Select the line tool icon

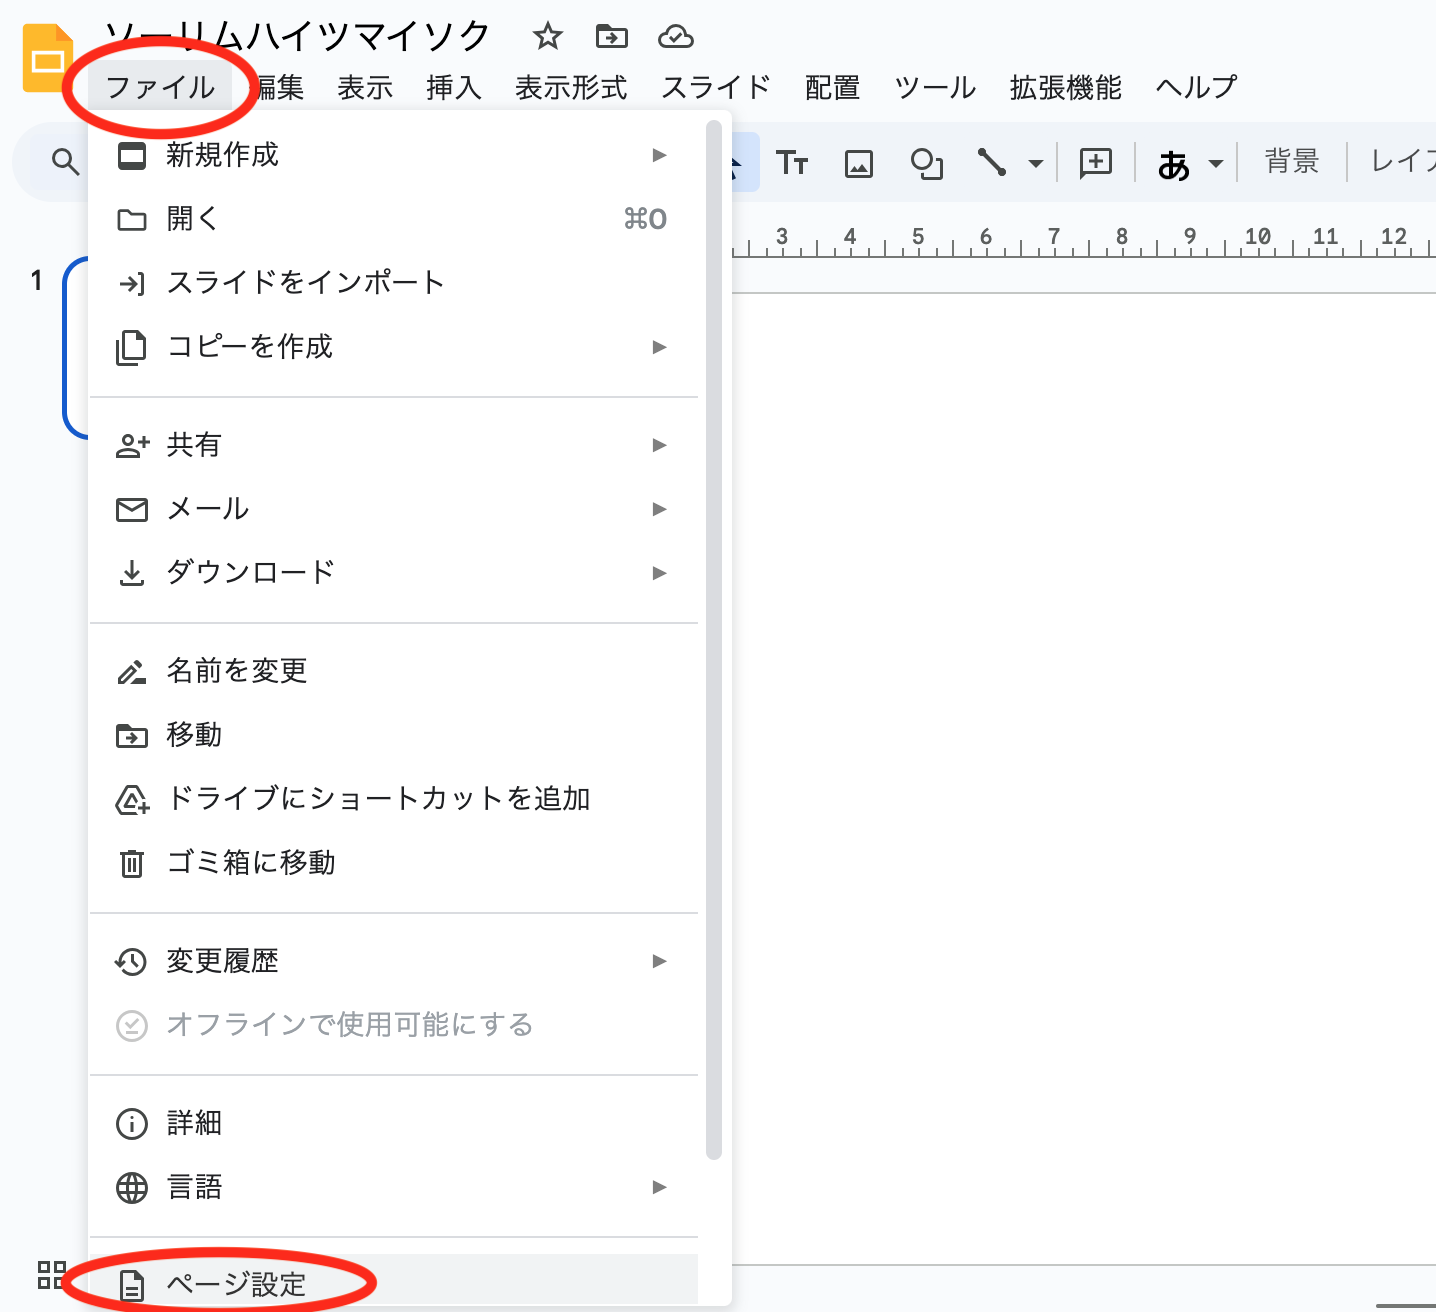pyautogui.click(x=991, y=162)
